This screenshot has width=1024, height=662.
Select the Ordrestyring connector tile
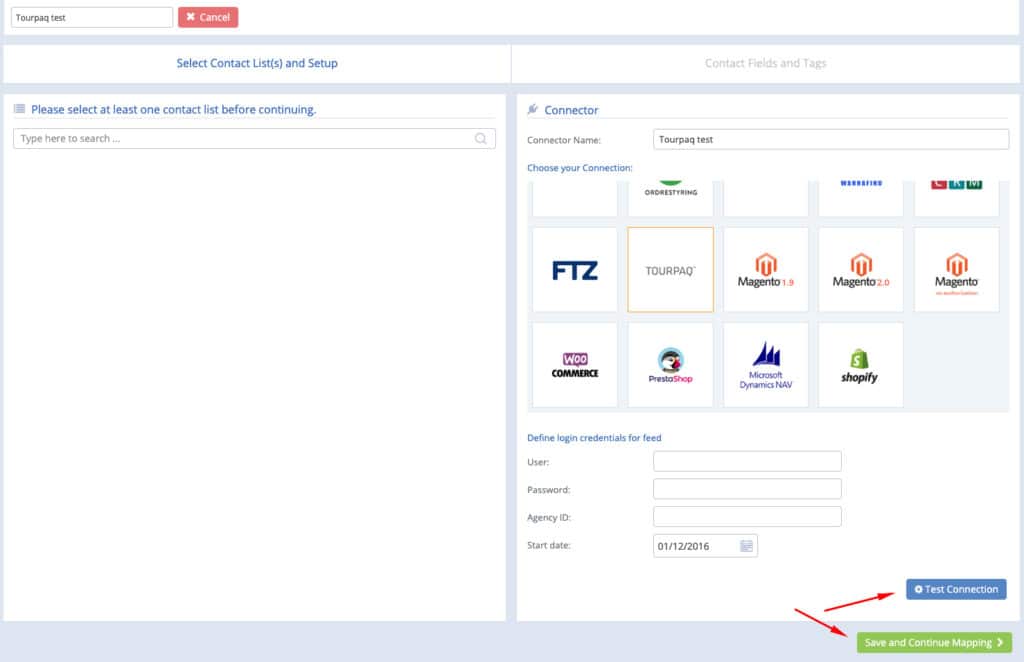click(x=670, y=198)
